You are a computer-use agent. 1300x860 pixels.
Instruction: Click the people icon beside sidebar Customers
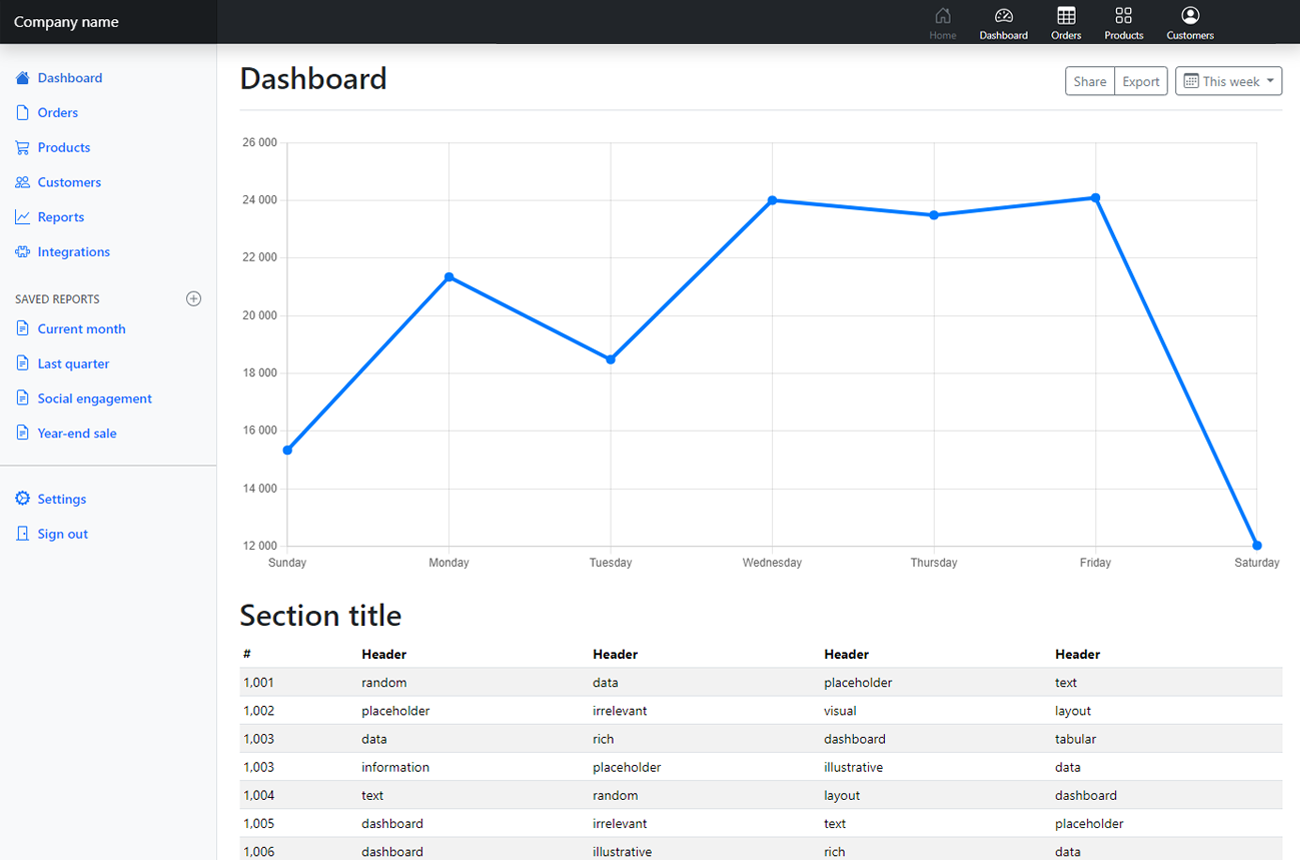tap(23, 182)
